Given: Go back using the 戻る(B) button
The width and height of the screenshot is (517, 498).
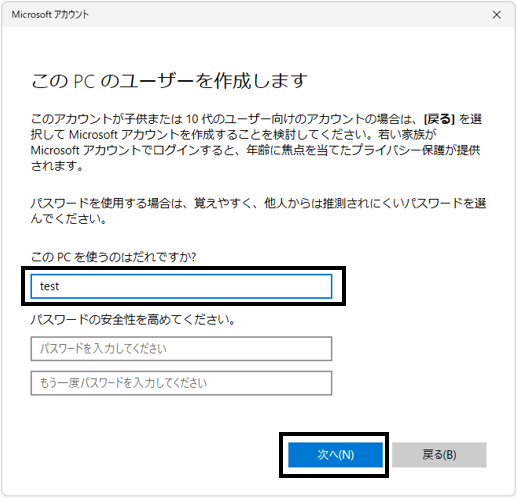Looking at the screenshot, I should tap(439, 455).
